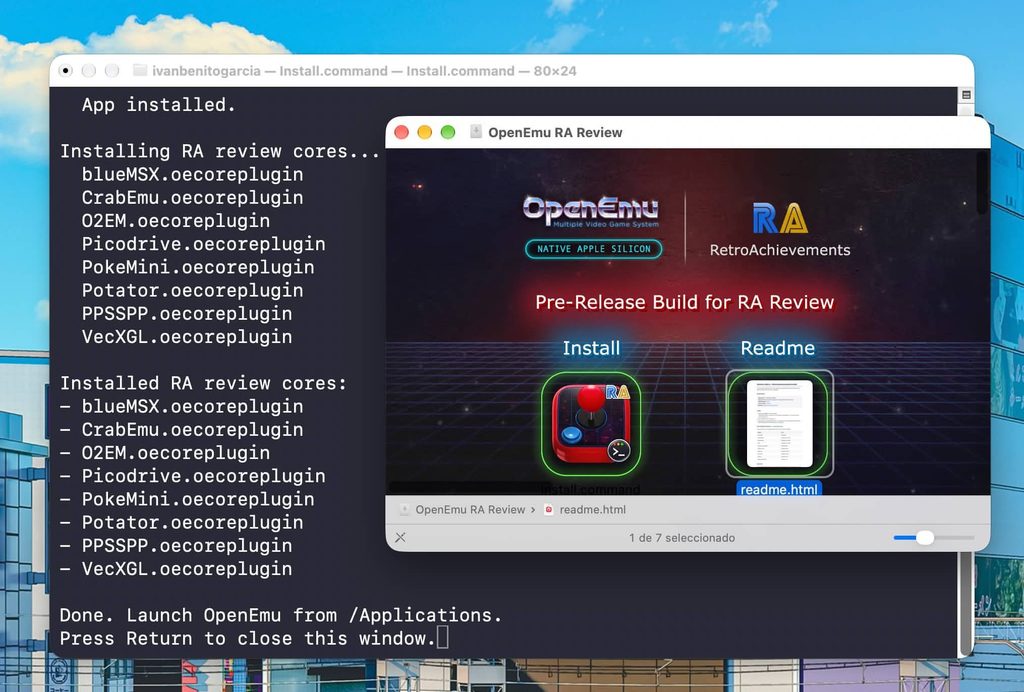Open the Install.command joystick icon
The height and width of the screenshot is (692, 1024).
(591, 424)
